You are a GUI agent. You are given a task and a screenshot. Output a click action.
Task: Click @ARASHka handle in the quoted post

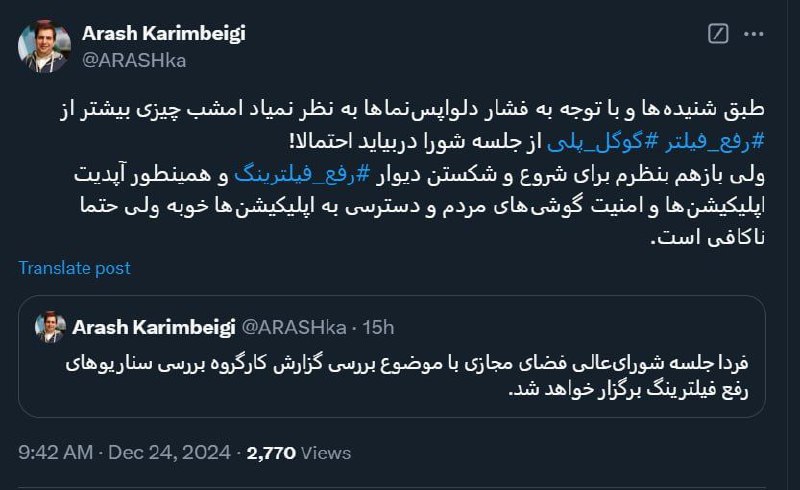pos(294,327)
